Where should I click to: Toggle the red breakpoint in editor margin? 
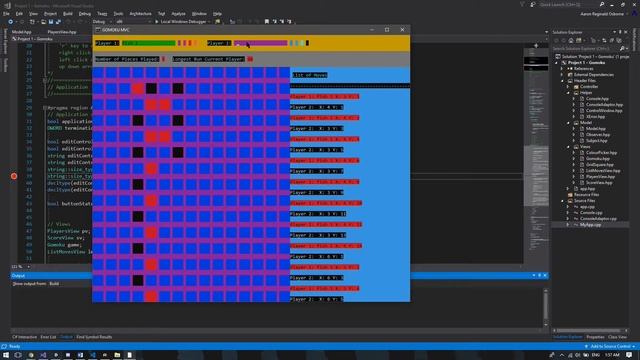(14, 176)
